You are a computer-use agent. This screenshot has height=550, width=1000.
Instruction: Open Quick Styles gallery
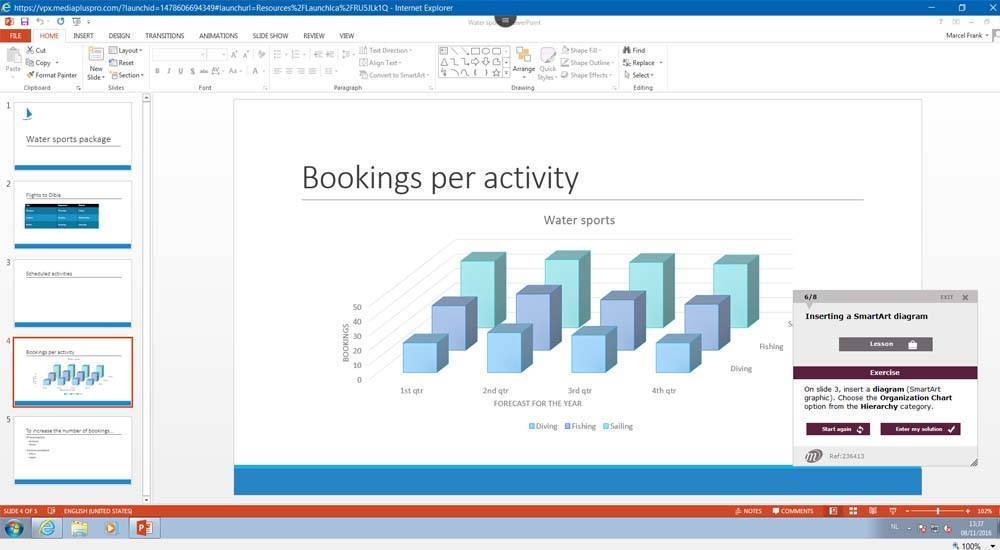click(548, 64)
